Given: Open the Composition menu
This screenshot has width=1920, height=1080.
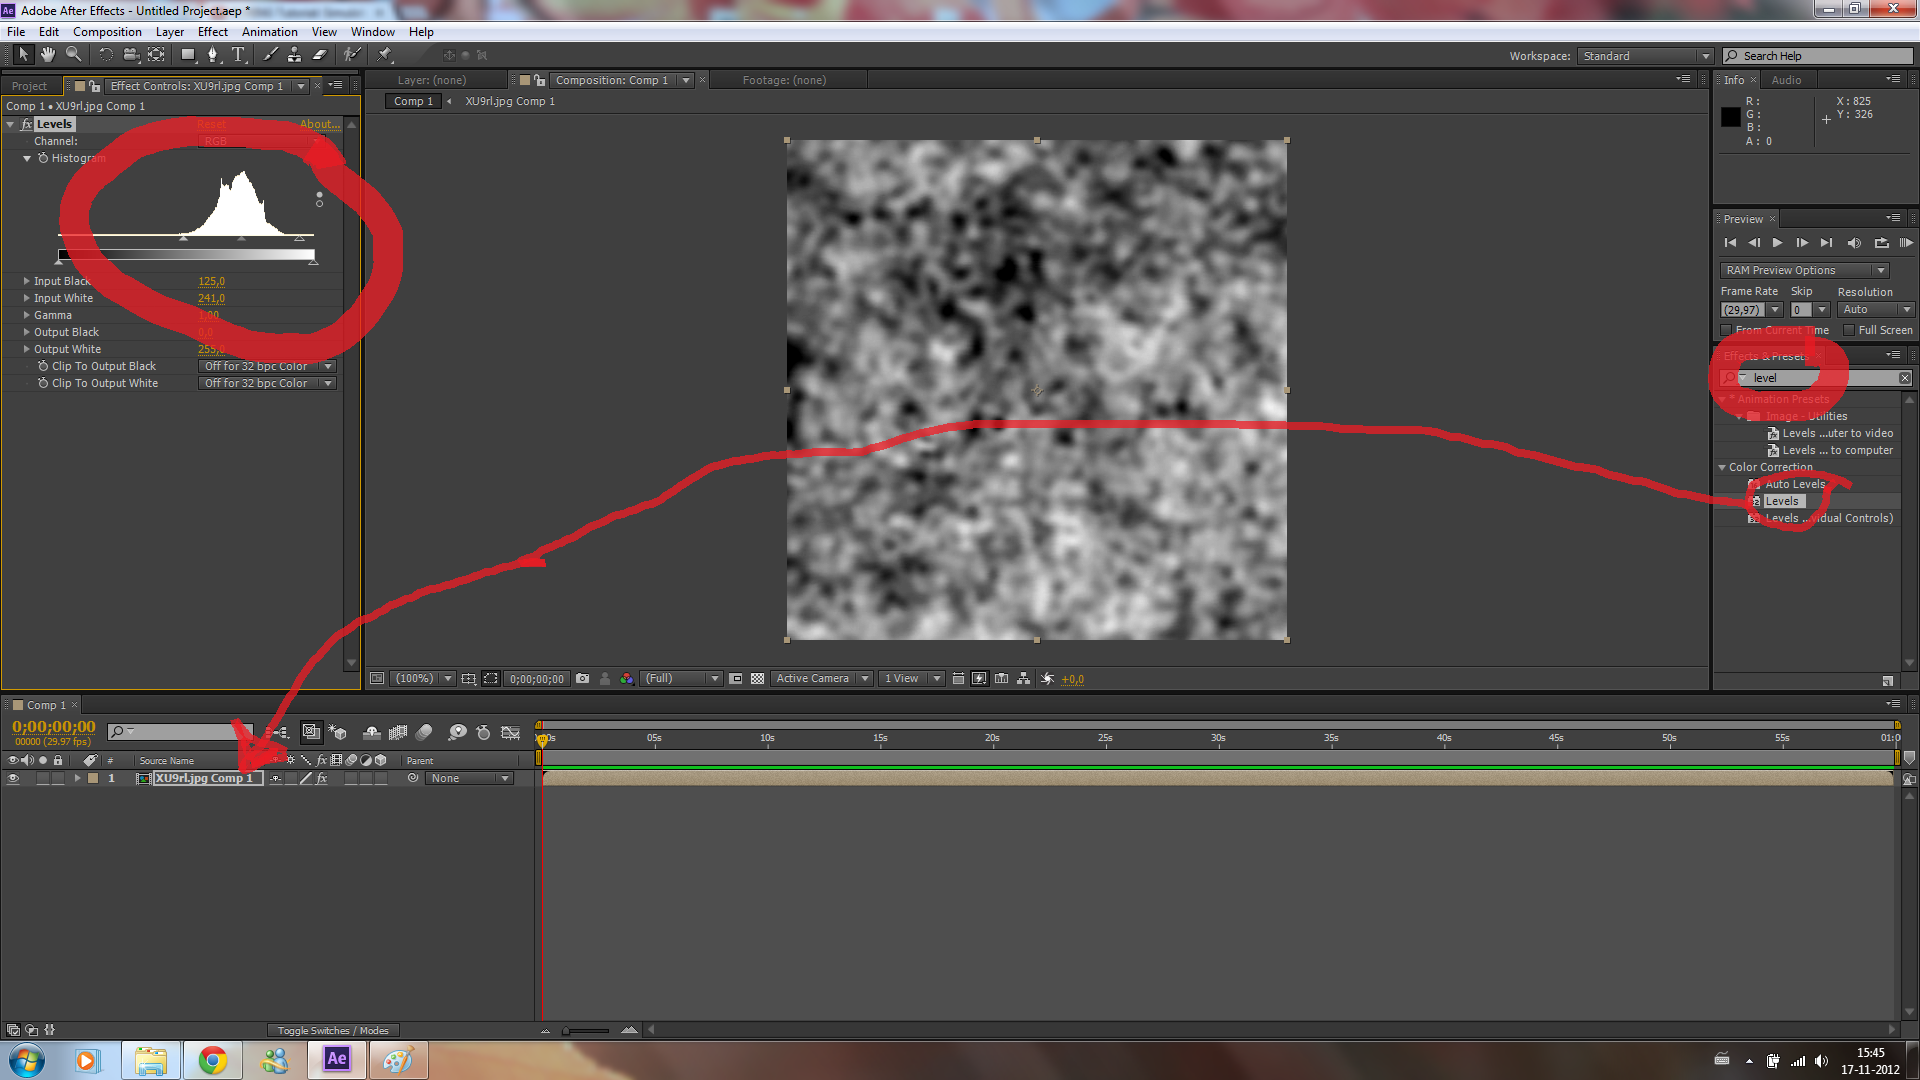Looking at the screenshot, I should click(107, 31).
